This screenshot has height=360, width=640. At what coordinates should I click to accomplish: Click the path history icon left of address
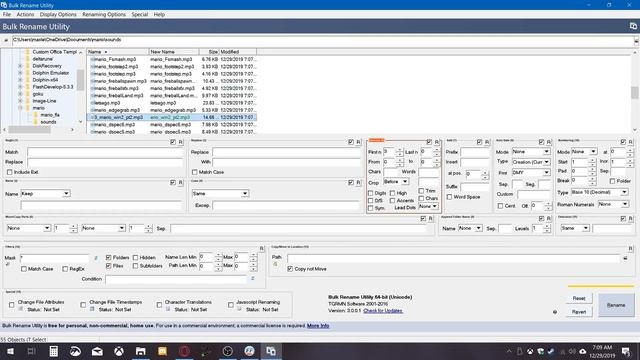tap(6, 40)
